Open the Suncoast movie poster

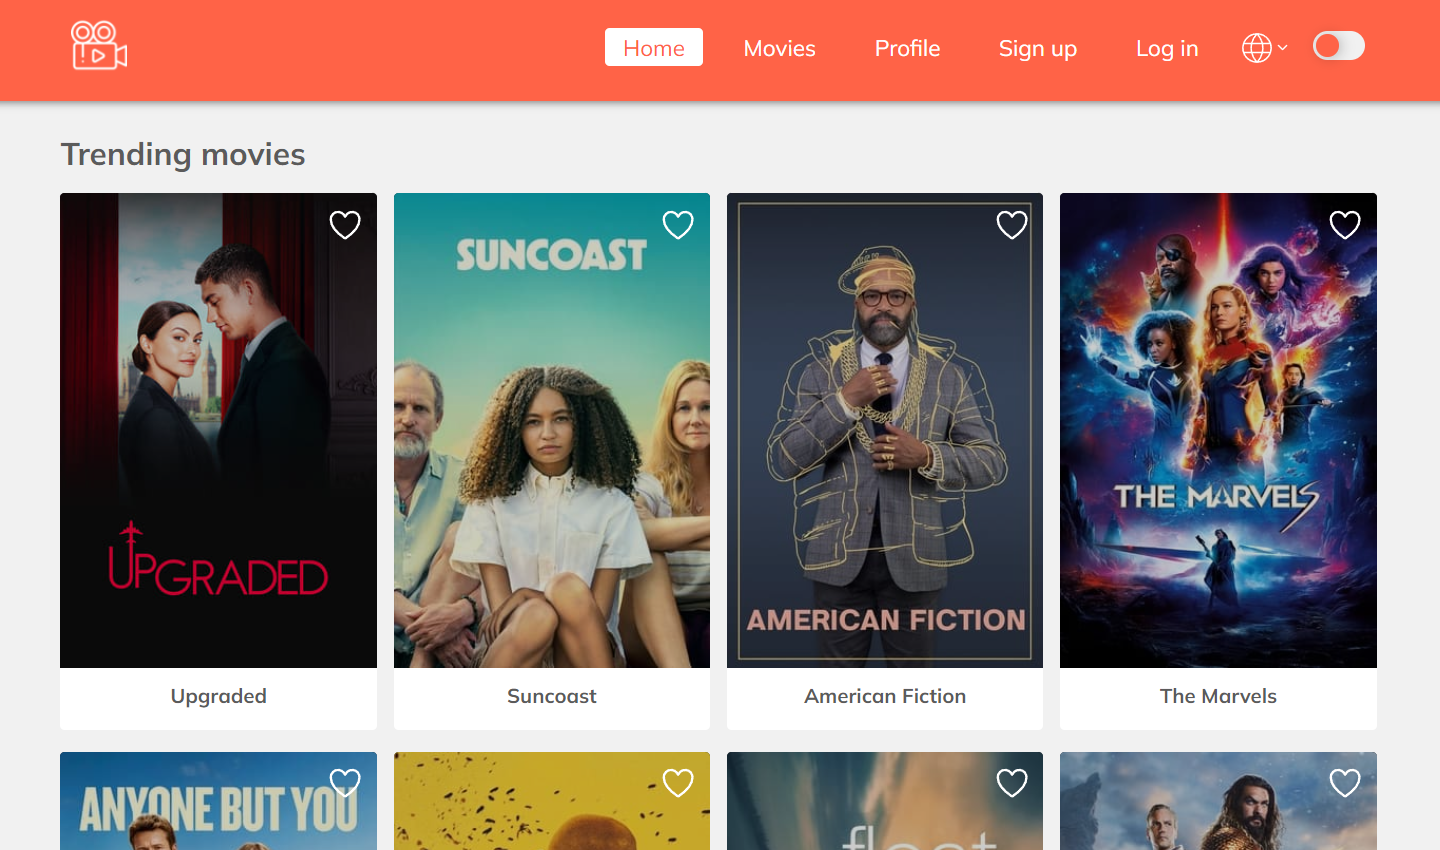click(x=552, y=430)
